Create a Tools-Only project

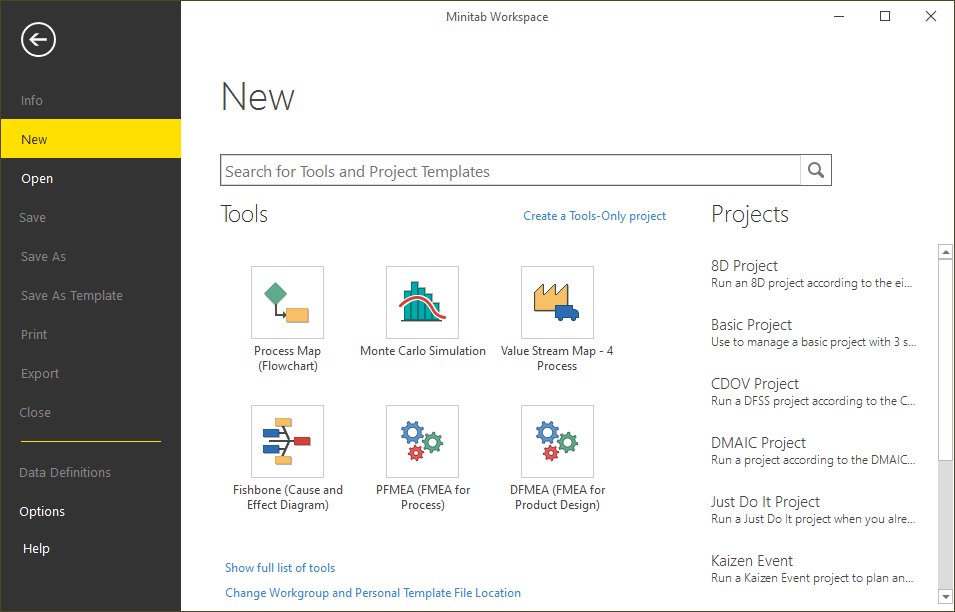coord(594,215)
